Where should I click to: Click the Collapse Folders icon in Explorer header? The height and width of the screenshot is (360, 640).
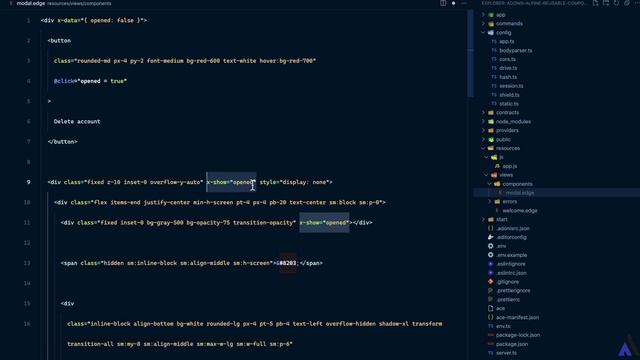pyautogui.click(x=627, y=3)
